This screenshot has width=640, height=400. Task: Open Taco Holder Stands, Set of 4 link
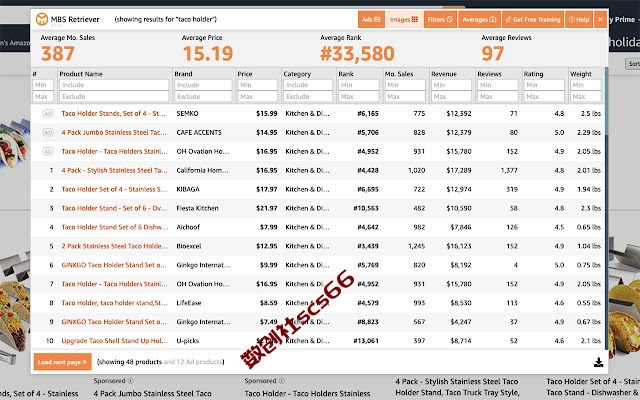pyautogui.click(x=113, y=113)
